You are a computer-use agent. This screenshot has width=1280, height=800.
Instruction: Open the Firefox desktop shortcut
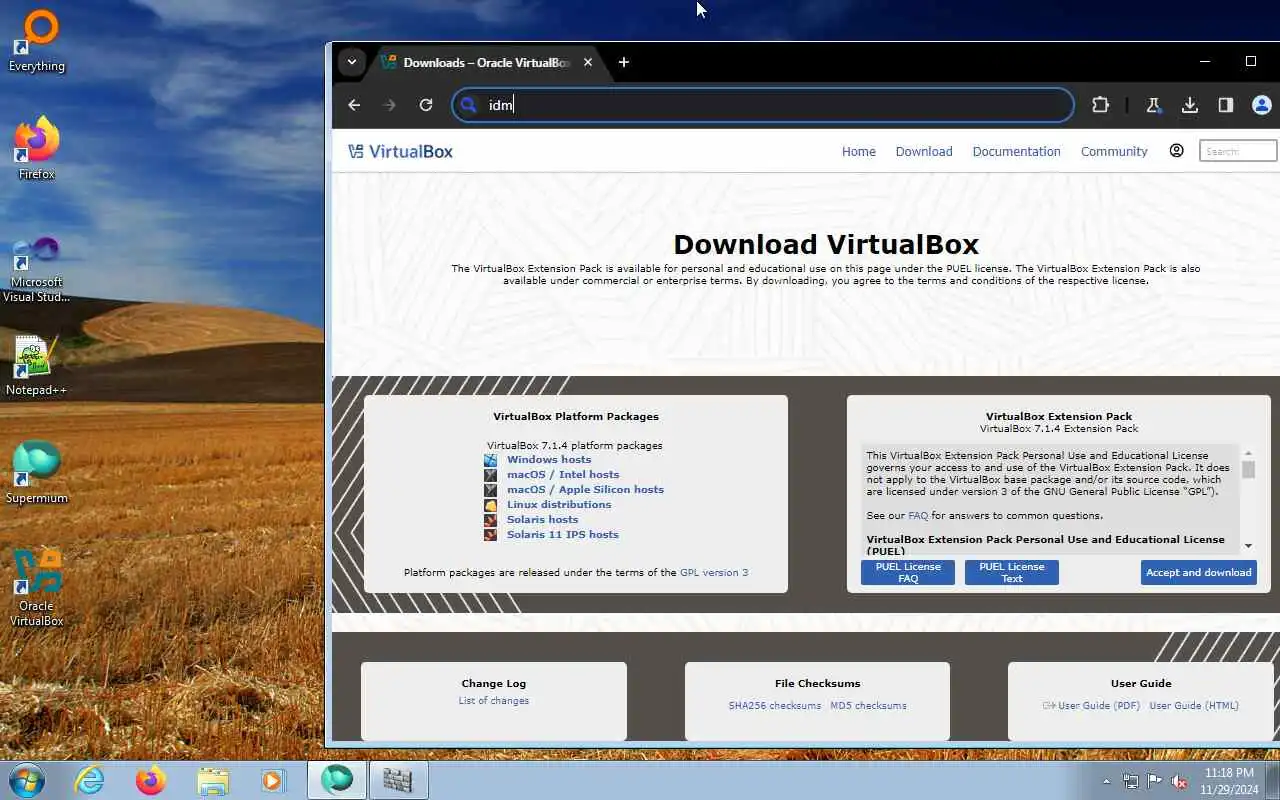click(37, 148)
